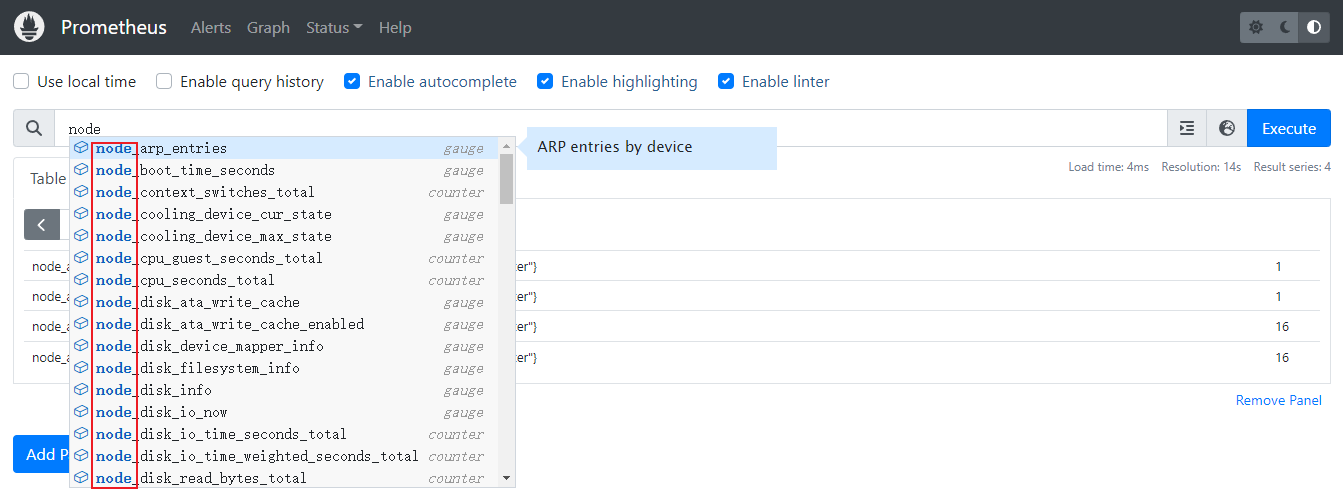Click the Prometheus brand title
Screen dimensions: 1343x503
pos(114,27)
